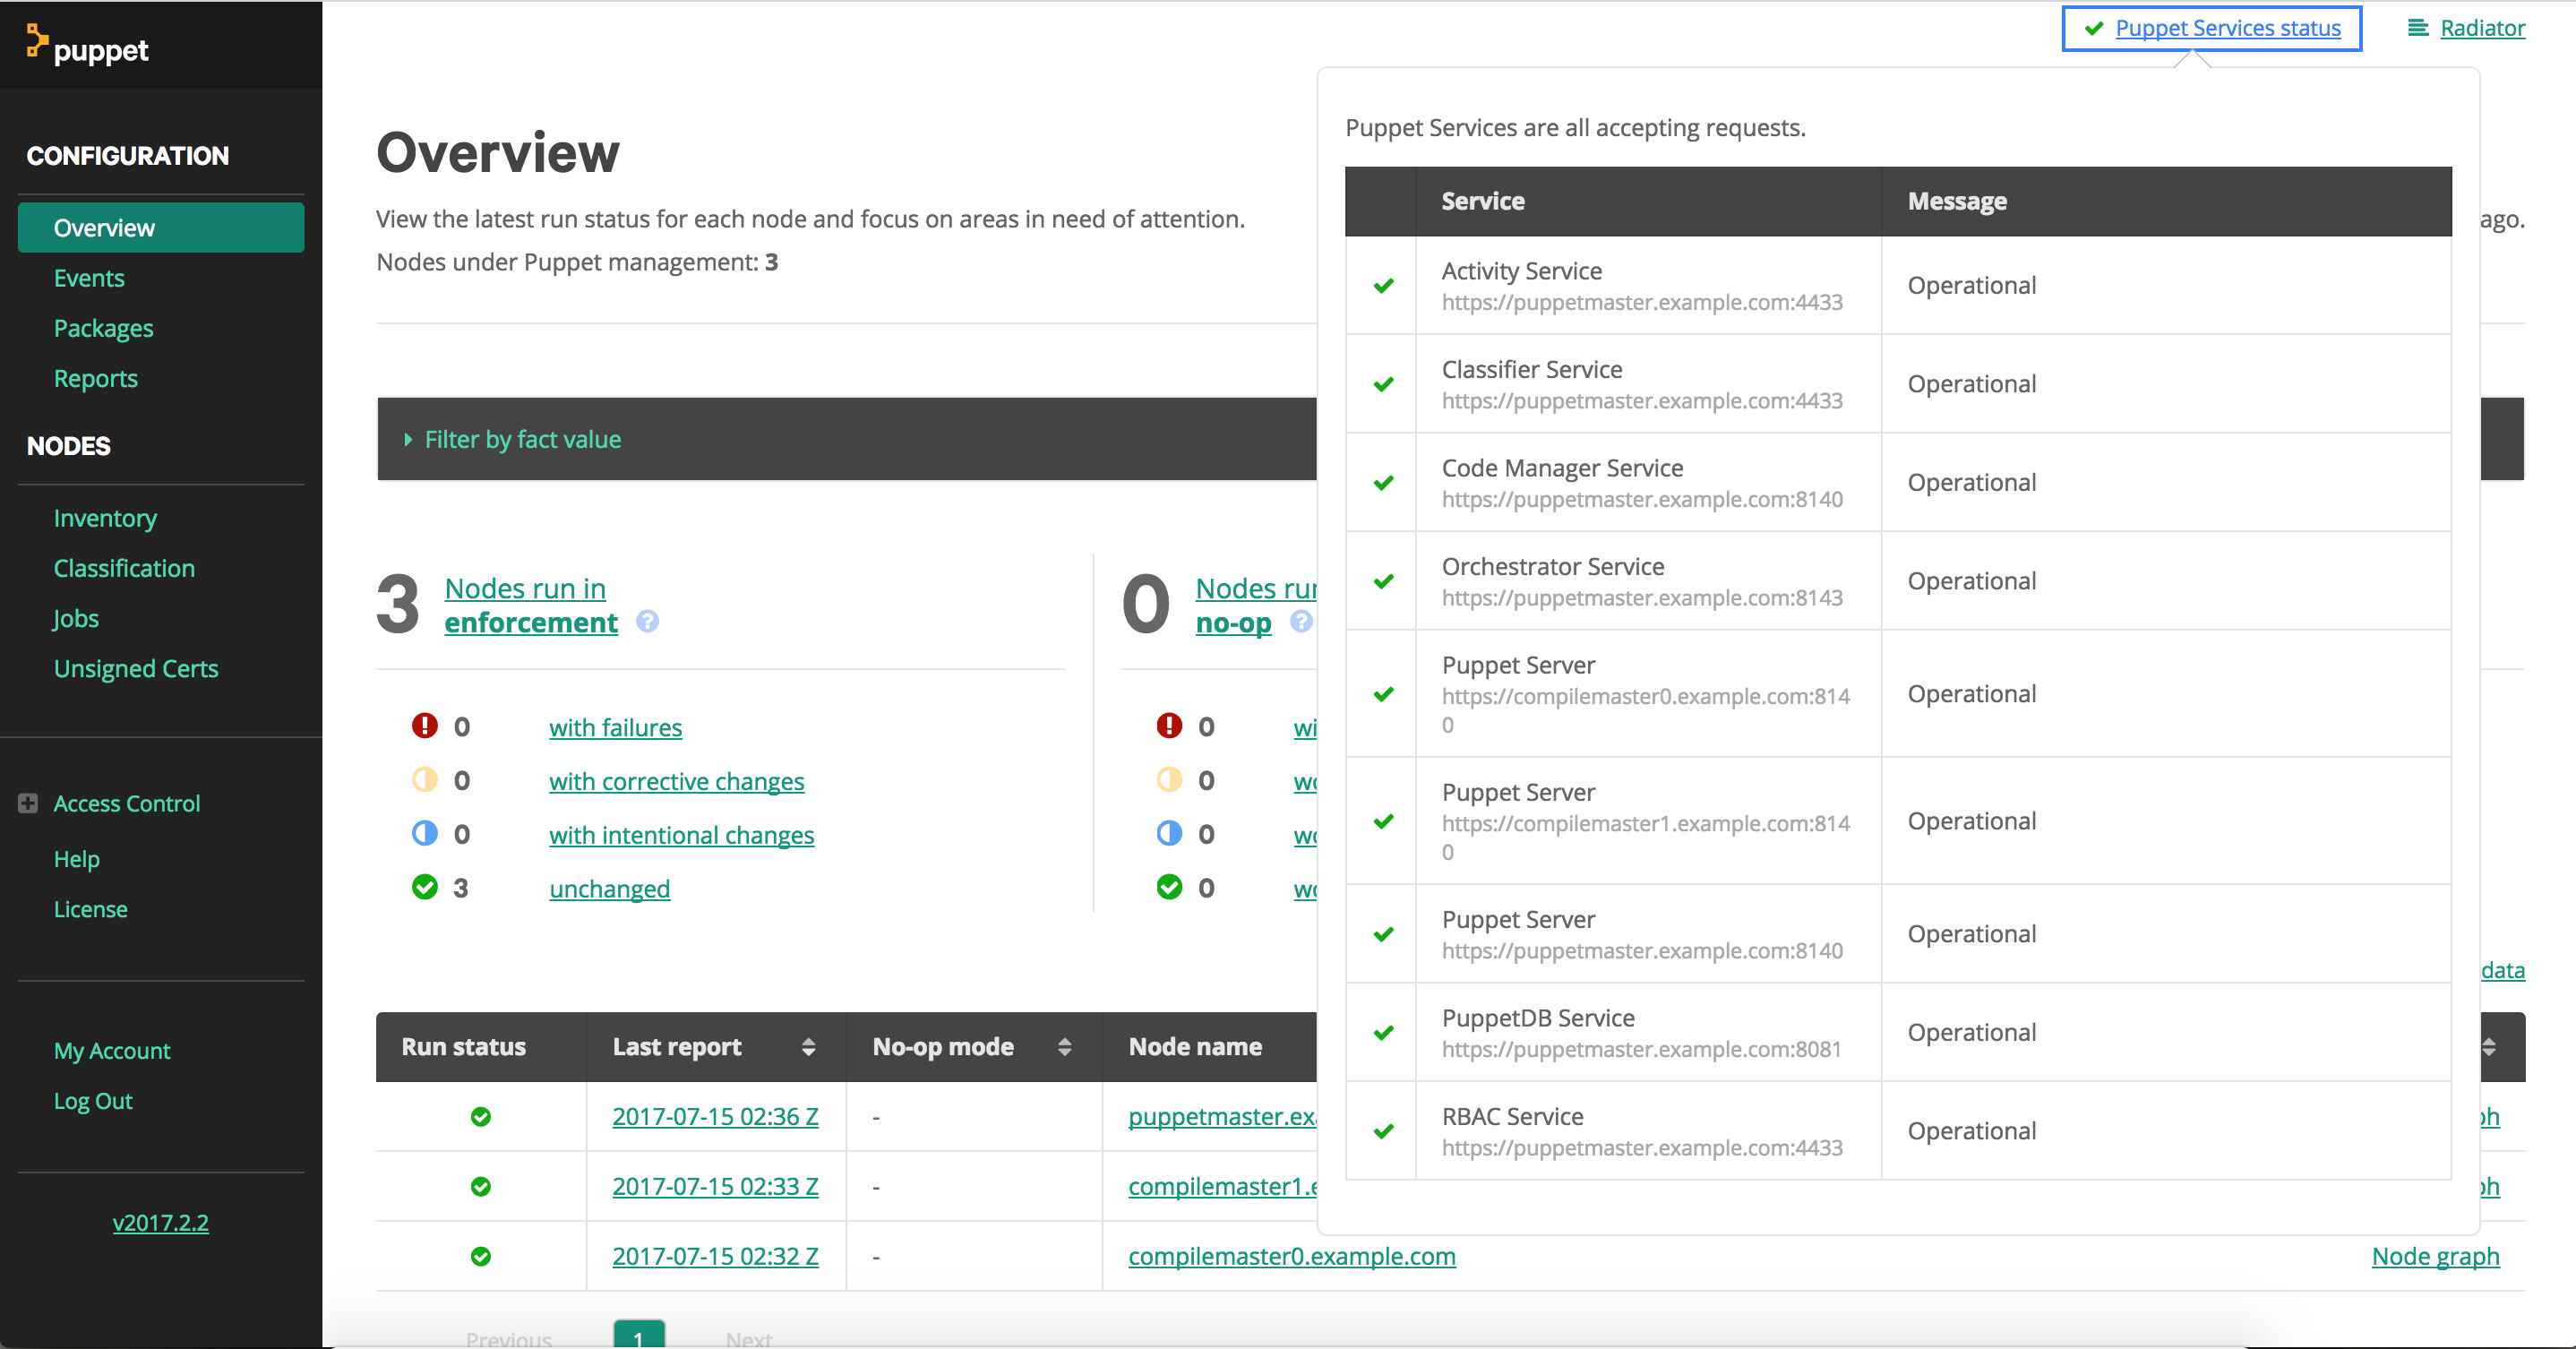Sort table by Last report column
Image resolution: width=2576 pixels, height=1349 pixels.
coord(808,1047)
